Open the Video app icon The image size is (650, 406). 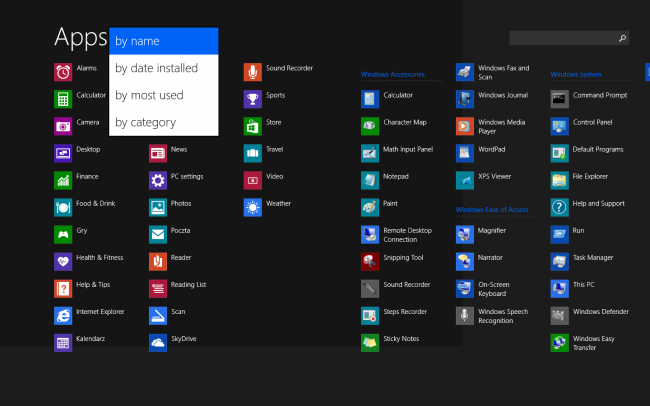[253, 180]
